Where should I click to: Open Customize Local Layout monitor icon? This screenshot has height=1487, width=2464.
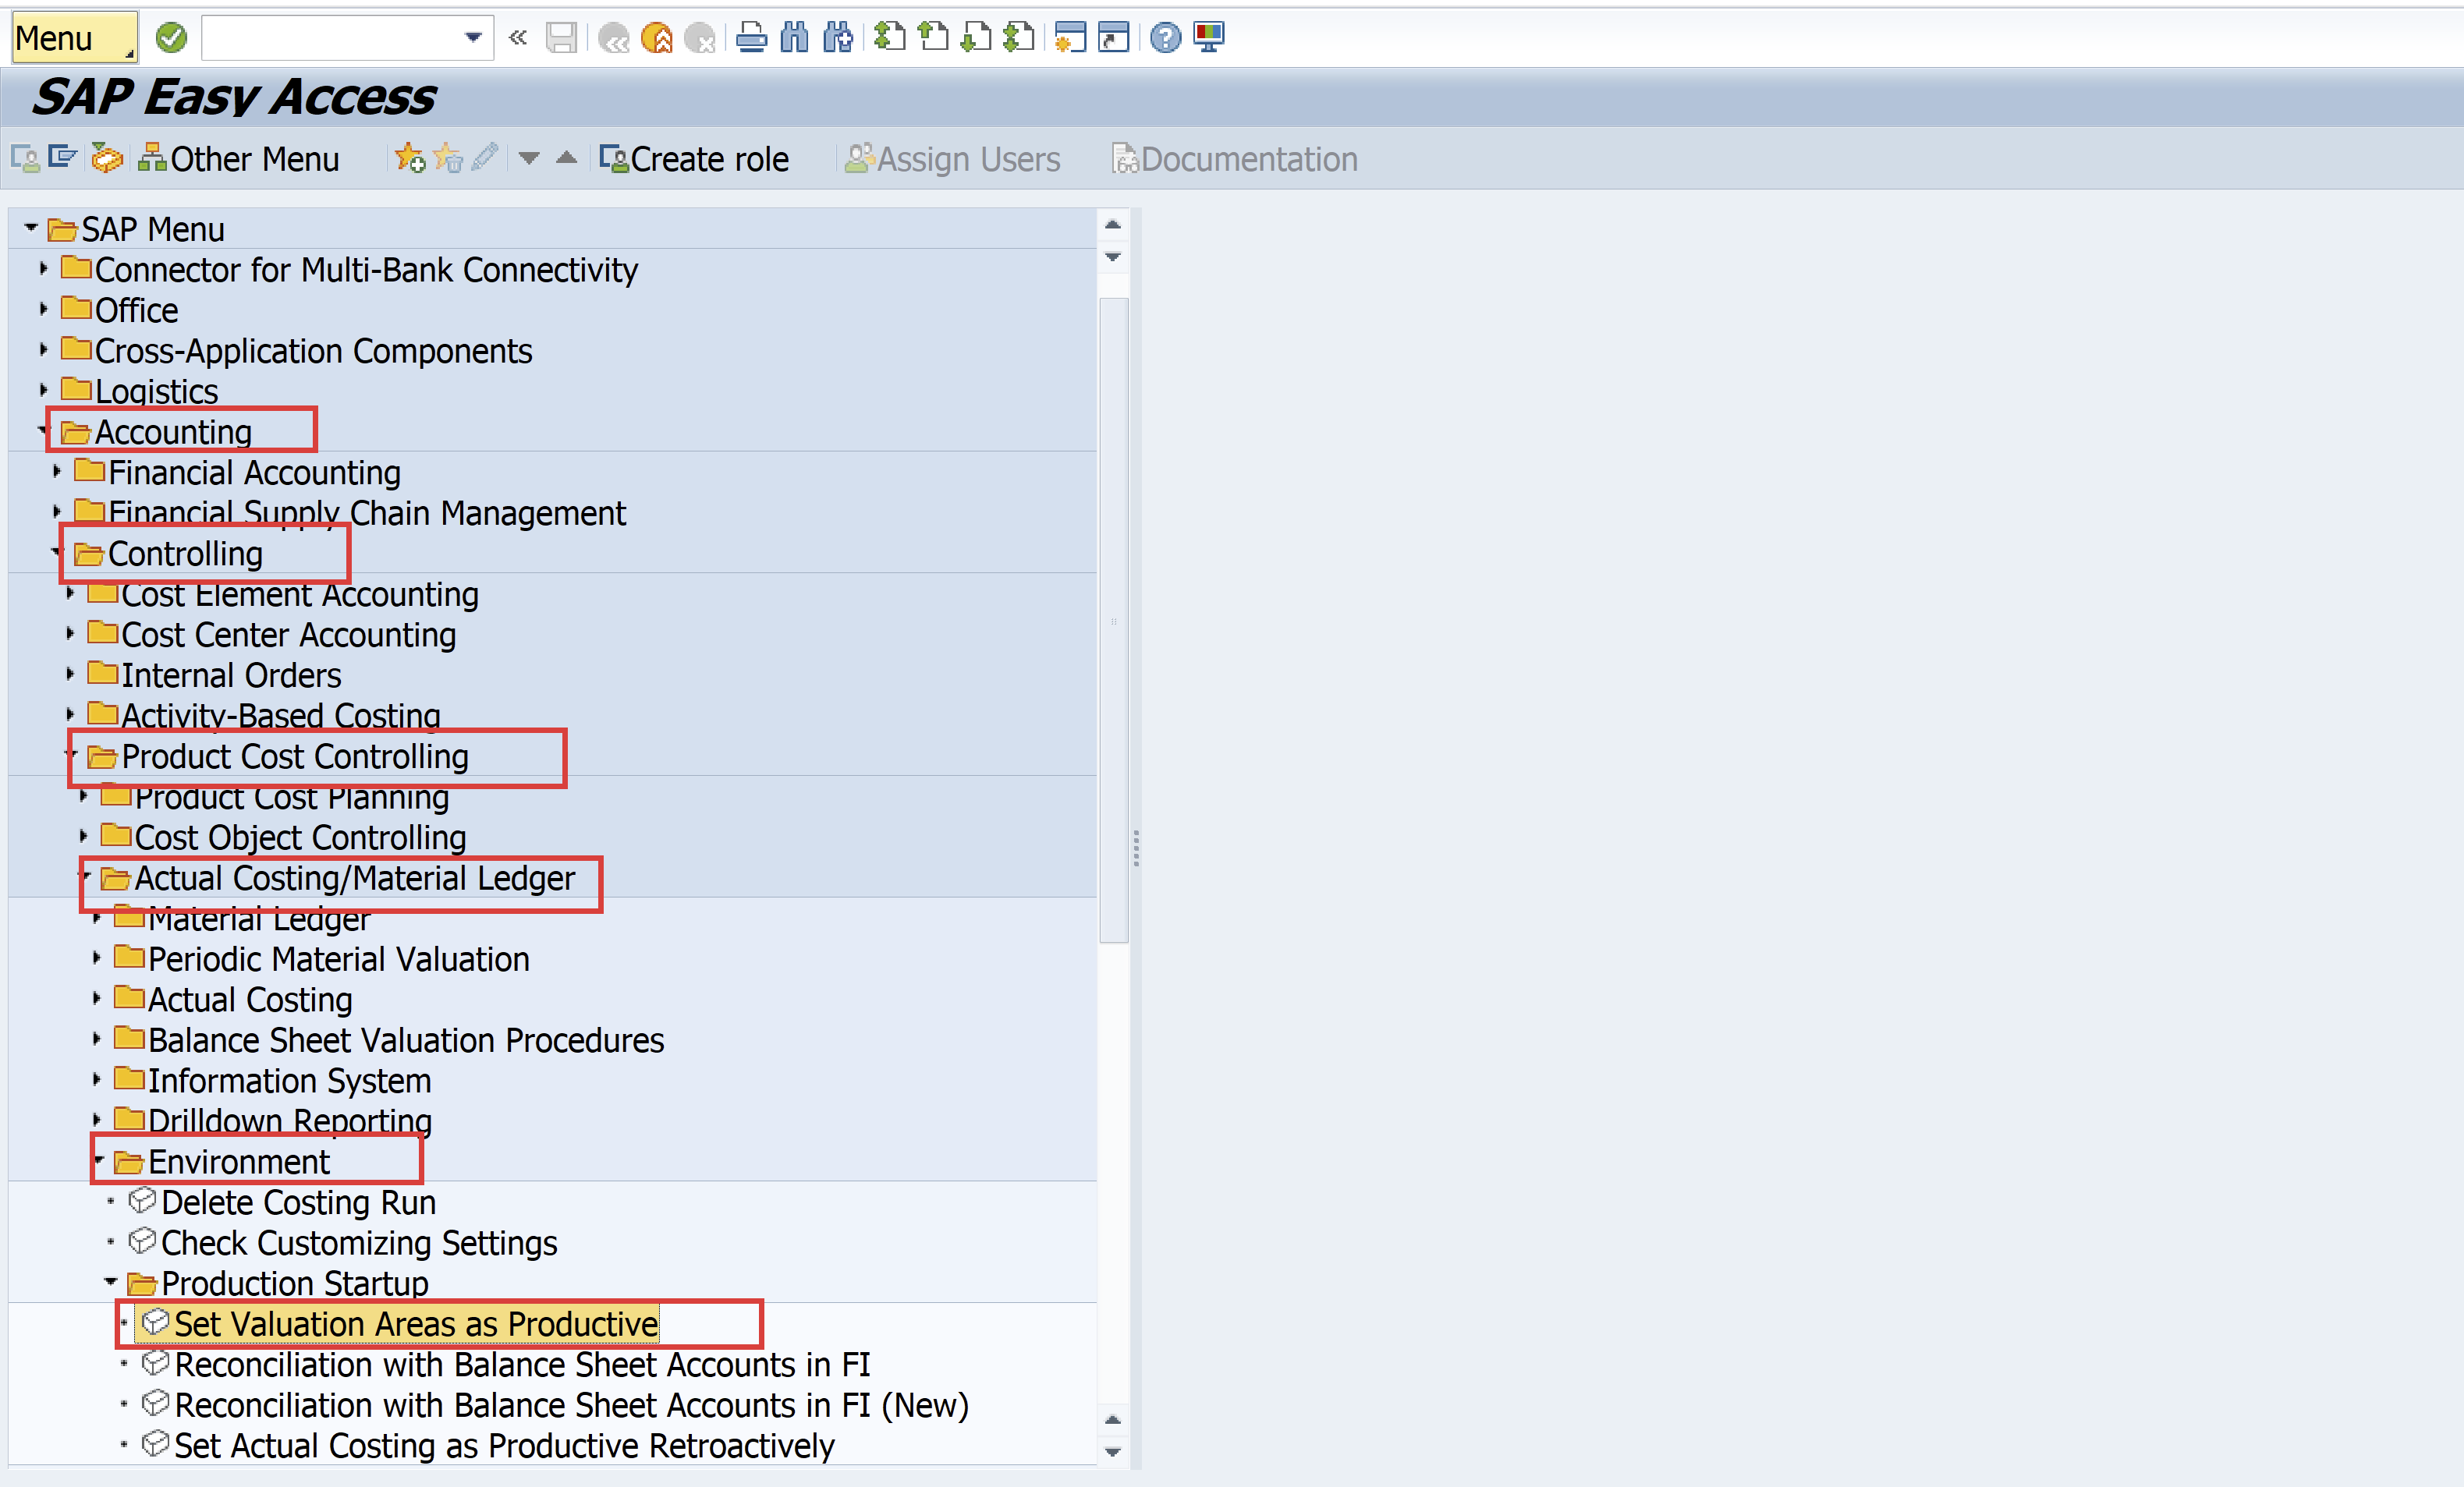click(1209, 38)
